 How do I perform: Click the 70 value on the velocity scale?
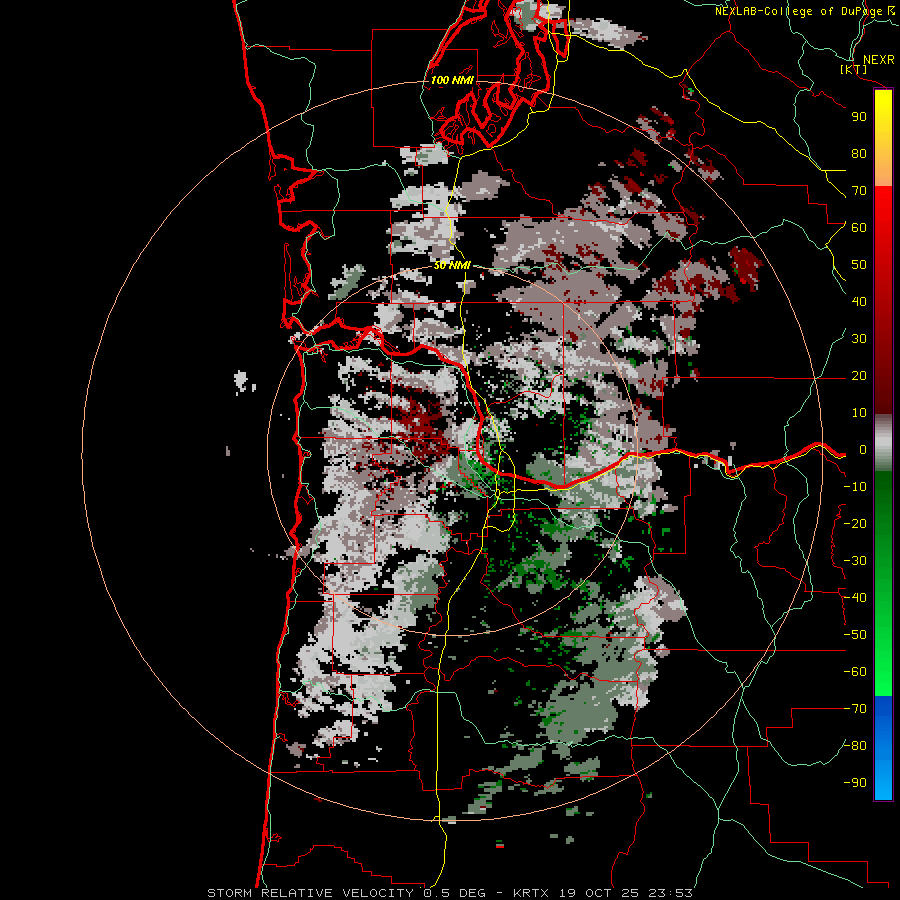(859, 191)
